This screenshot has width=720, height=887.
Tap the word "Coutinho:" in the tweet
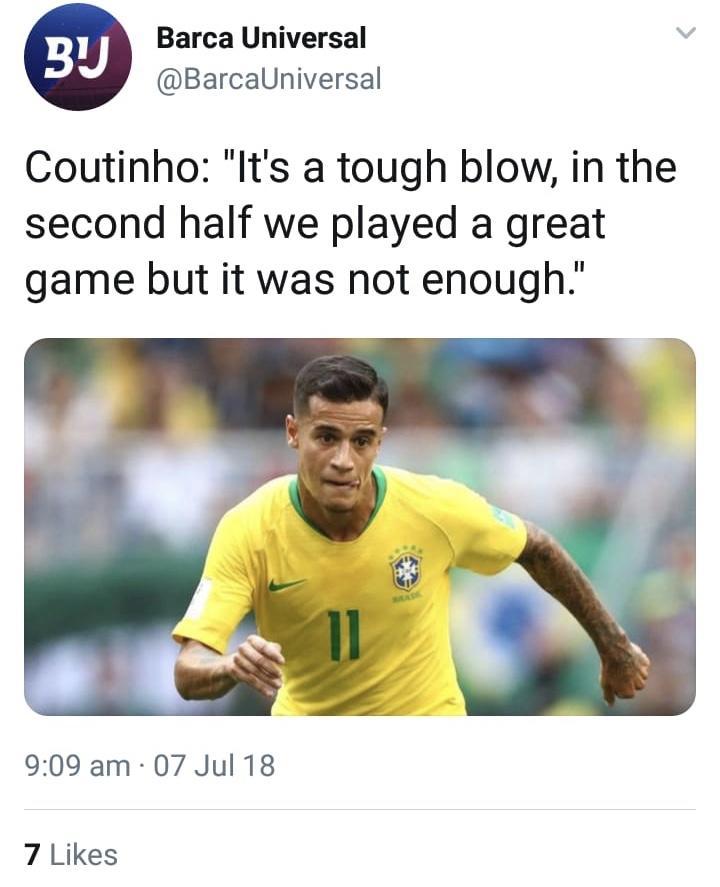point(117,168)
